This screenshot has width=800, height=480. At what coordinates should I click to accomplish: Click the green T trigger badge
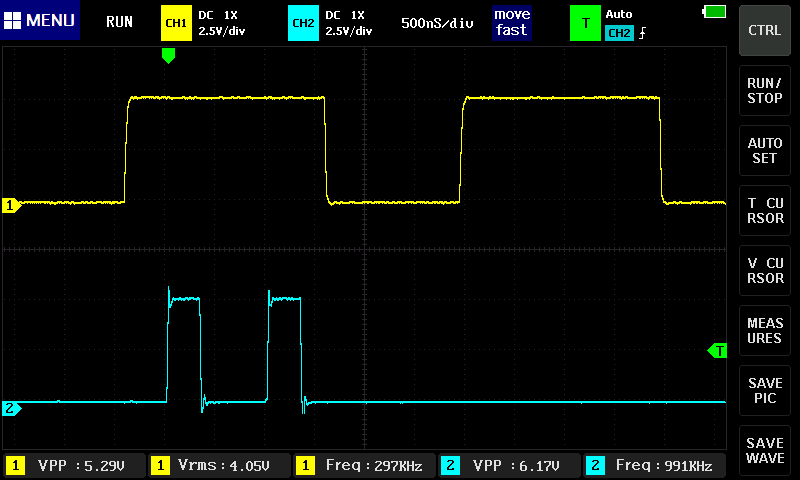click(585, 22)
